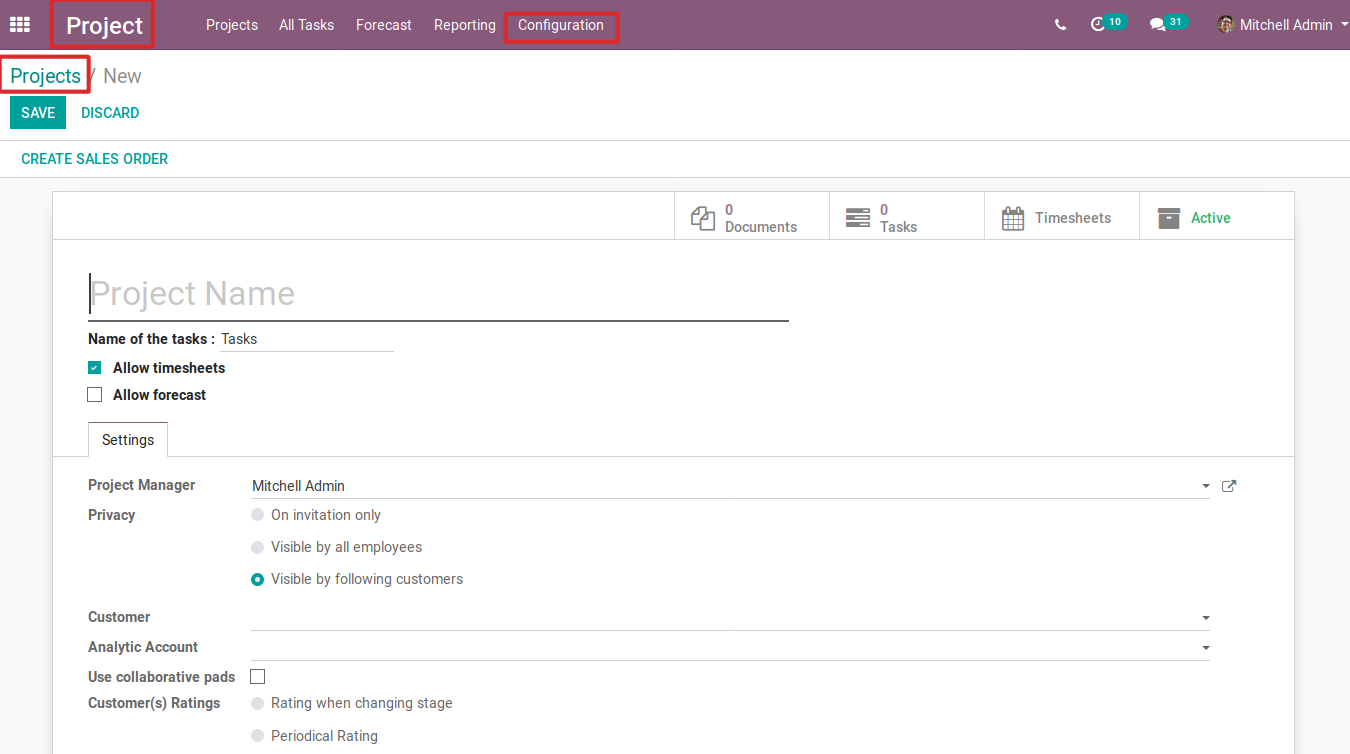Open Mitchell Admin user menu caret

pyautogui.click(x=1344, y=25)
